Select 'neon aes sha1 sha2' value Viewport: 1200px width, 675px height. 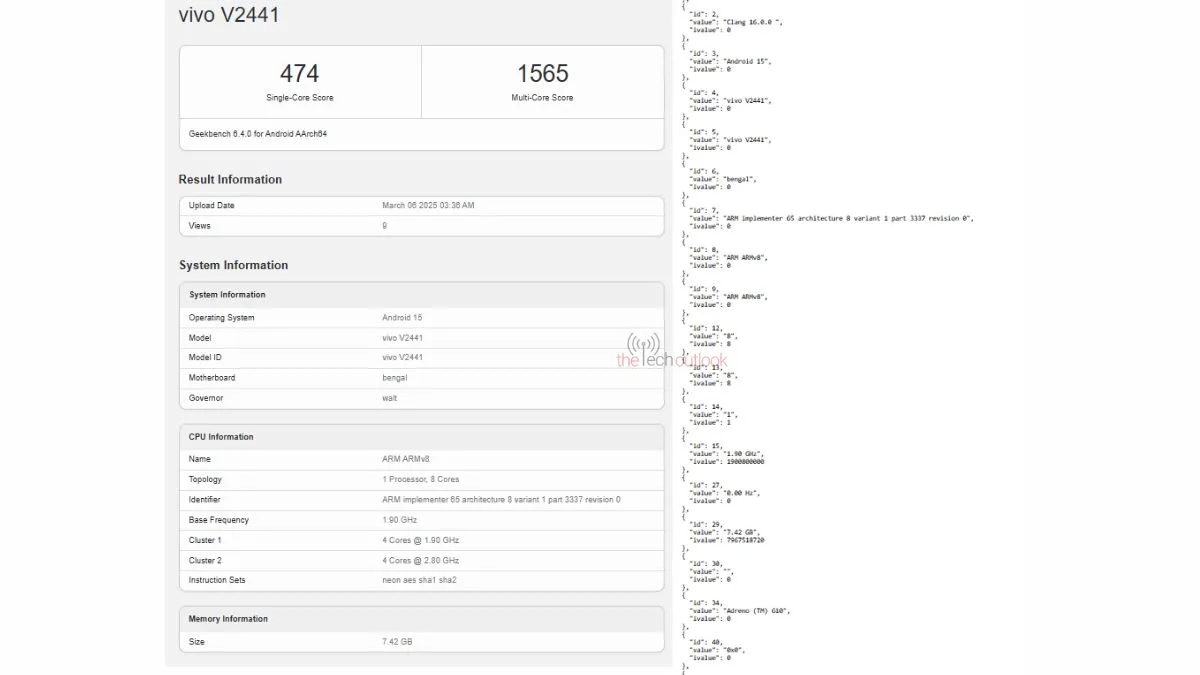click(419, 580)
